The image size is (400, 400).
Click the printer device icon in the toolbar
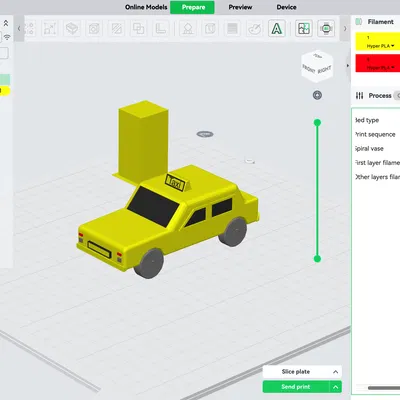click(x=326, y=29)
